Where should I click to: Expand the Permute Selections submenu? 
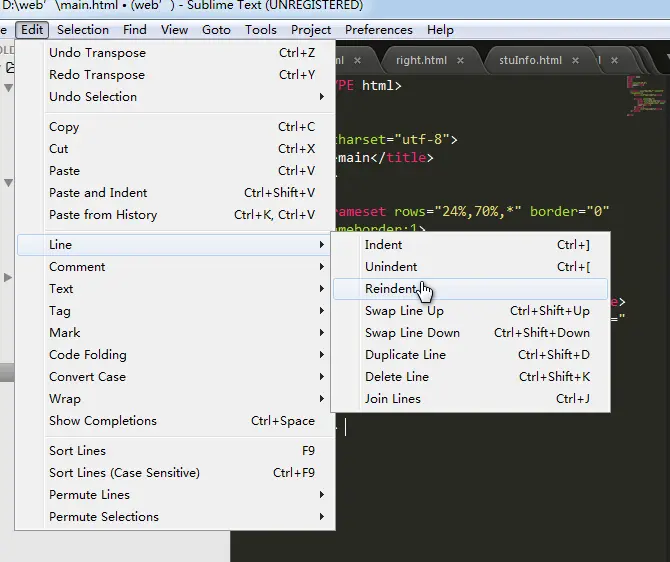175,517
